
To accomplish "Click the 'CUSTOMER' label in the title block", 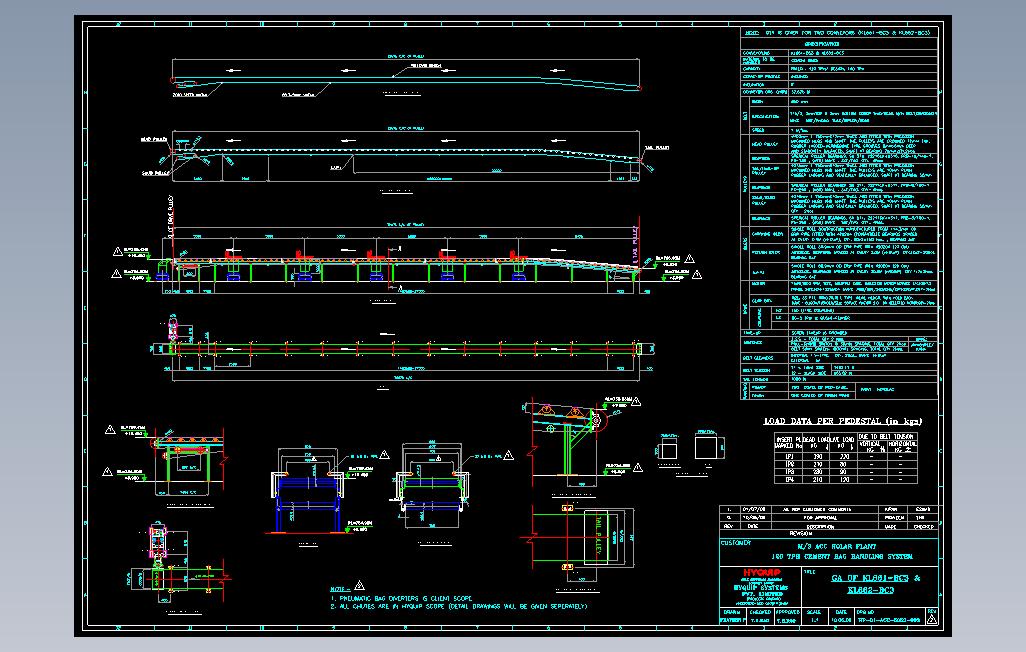I will point(736,543).
